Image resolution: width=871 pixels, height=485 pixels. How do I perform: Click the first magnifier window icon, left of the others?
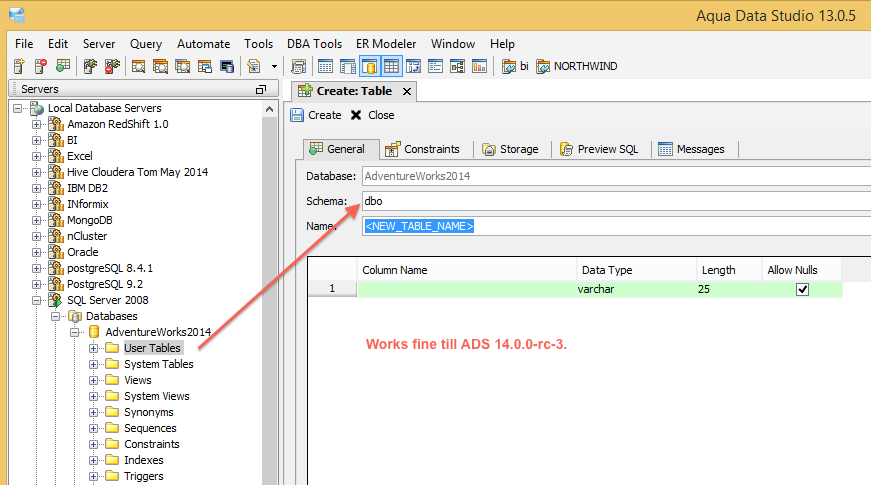pos(138,67)
